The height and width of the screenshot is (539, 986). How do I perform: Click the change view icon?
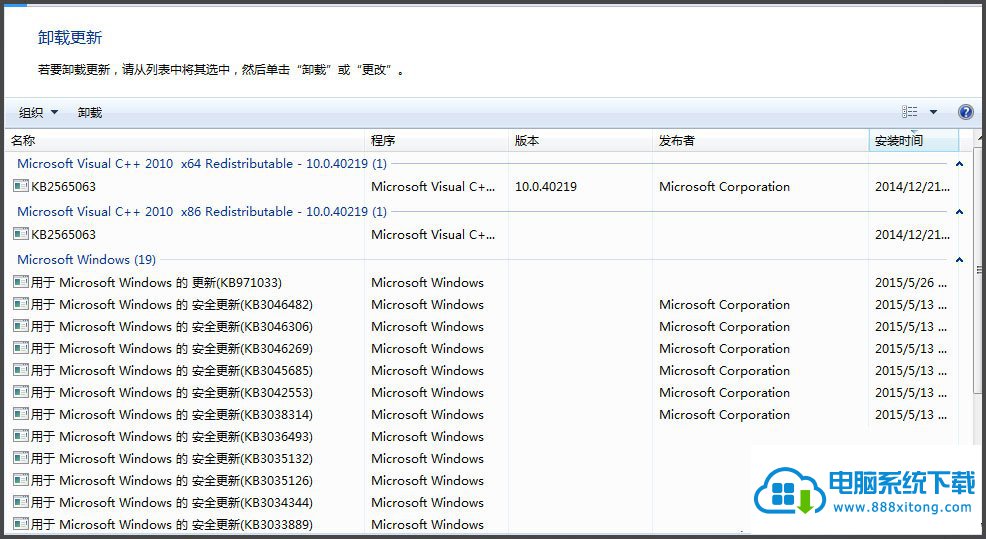click(909, 112)
